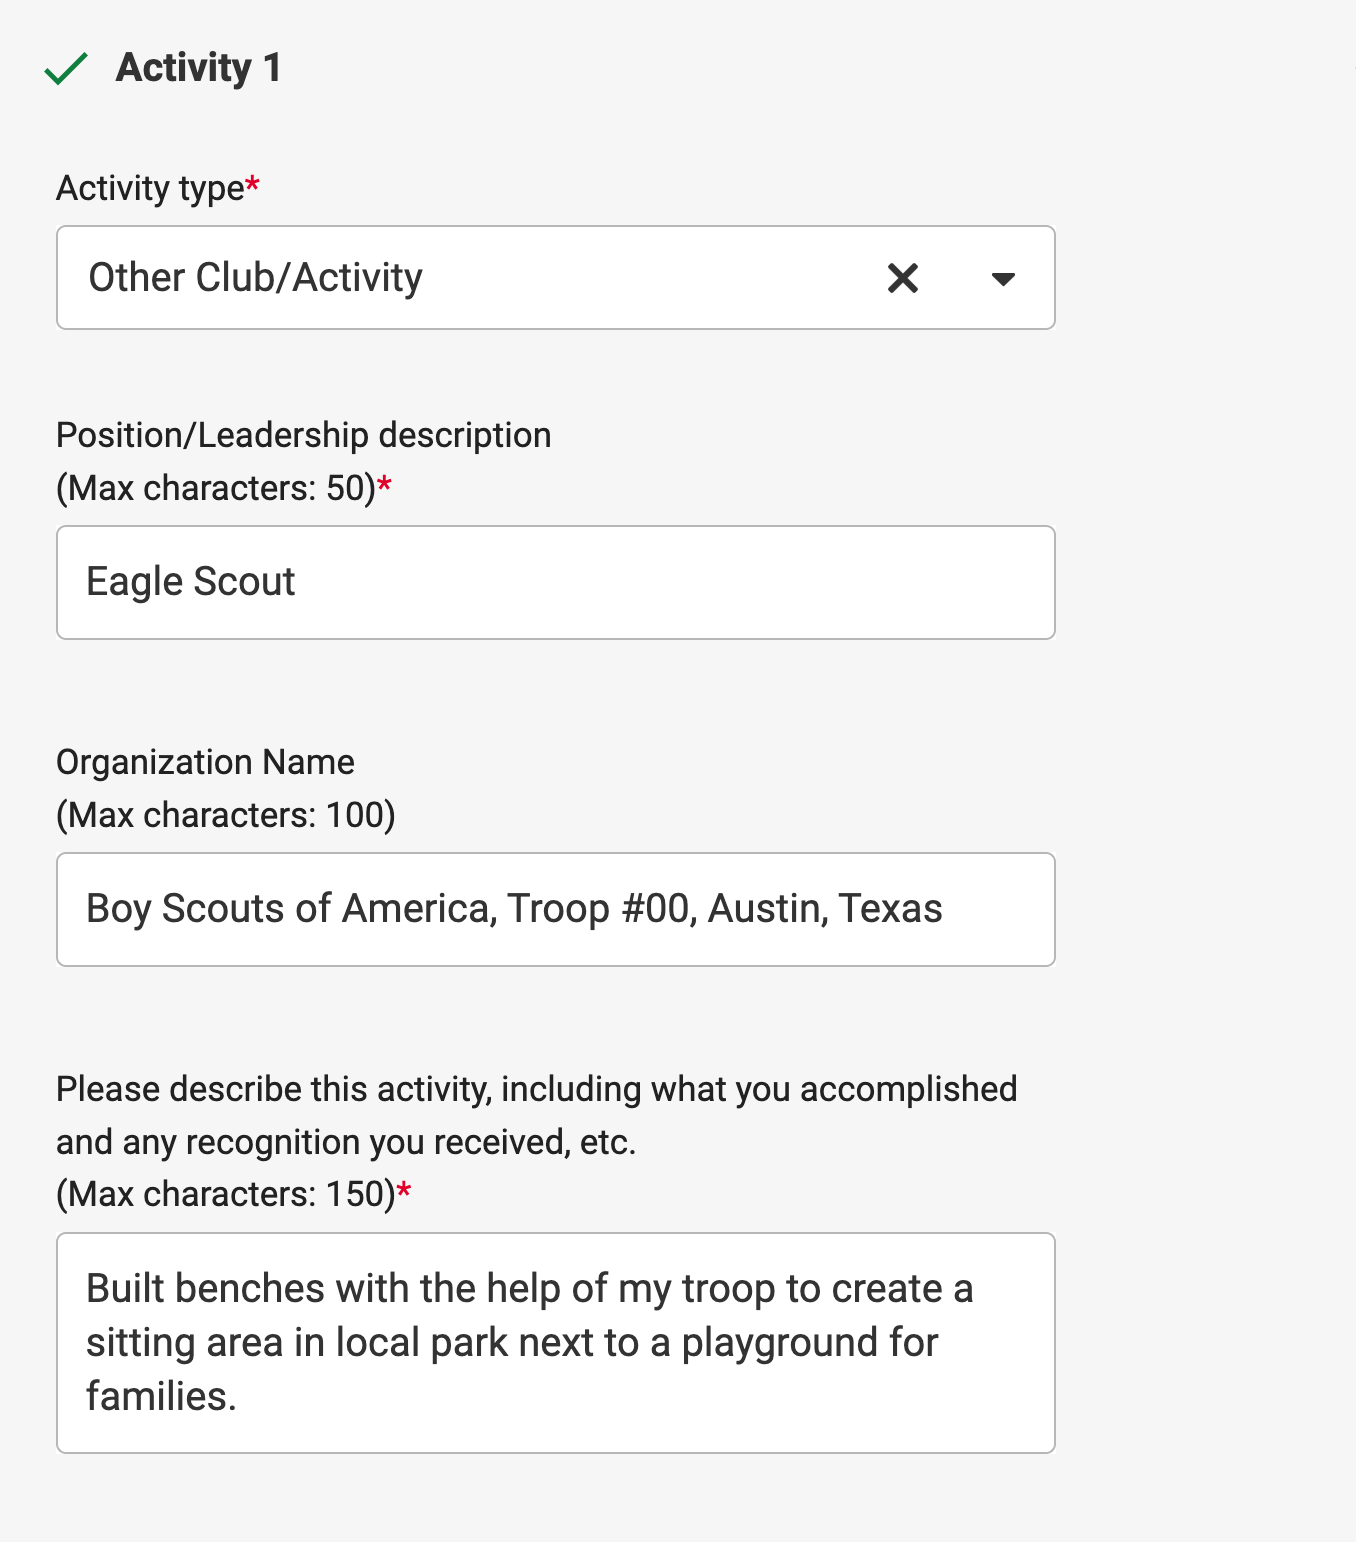The width and height of the screenshot is (1356, 1542).
Task: Clear the Activity type selection with X
Action: point(902,278)
